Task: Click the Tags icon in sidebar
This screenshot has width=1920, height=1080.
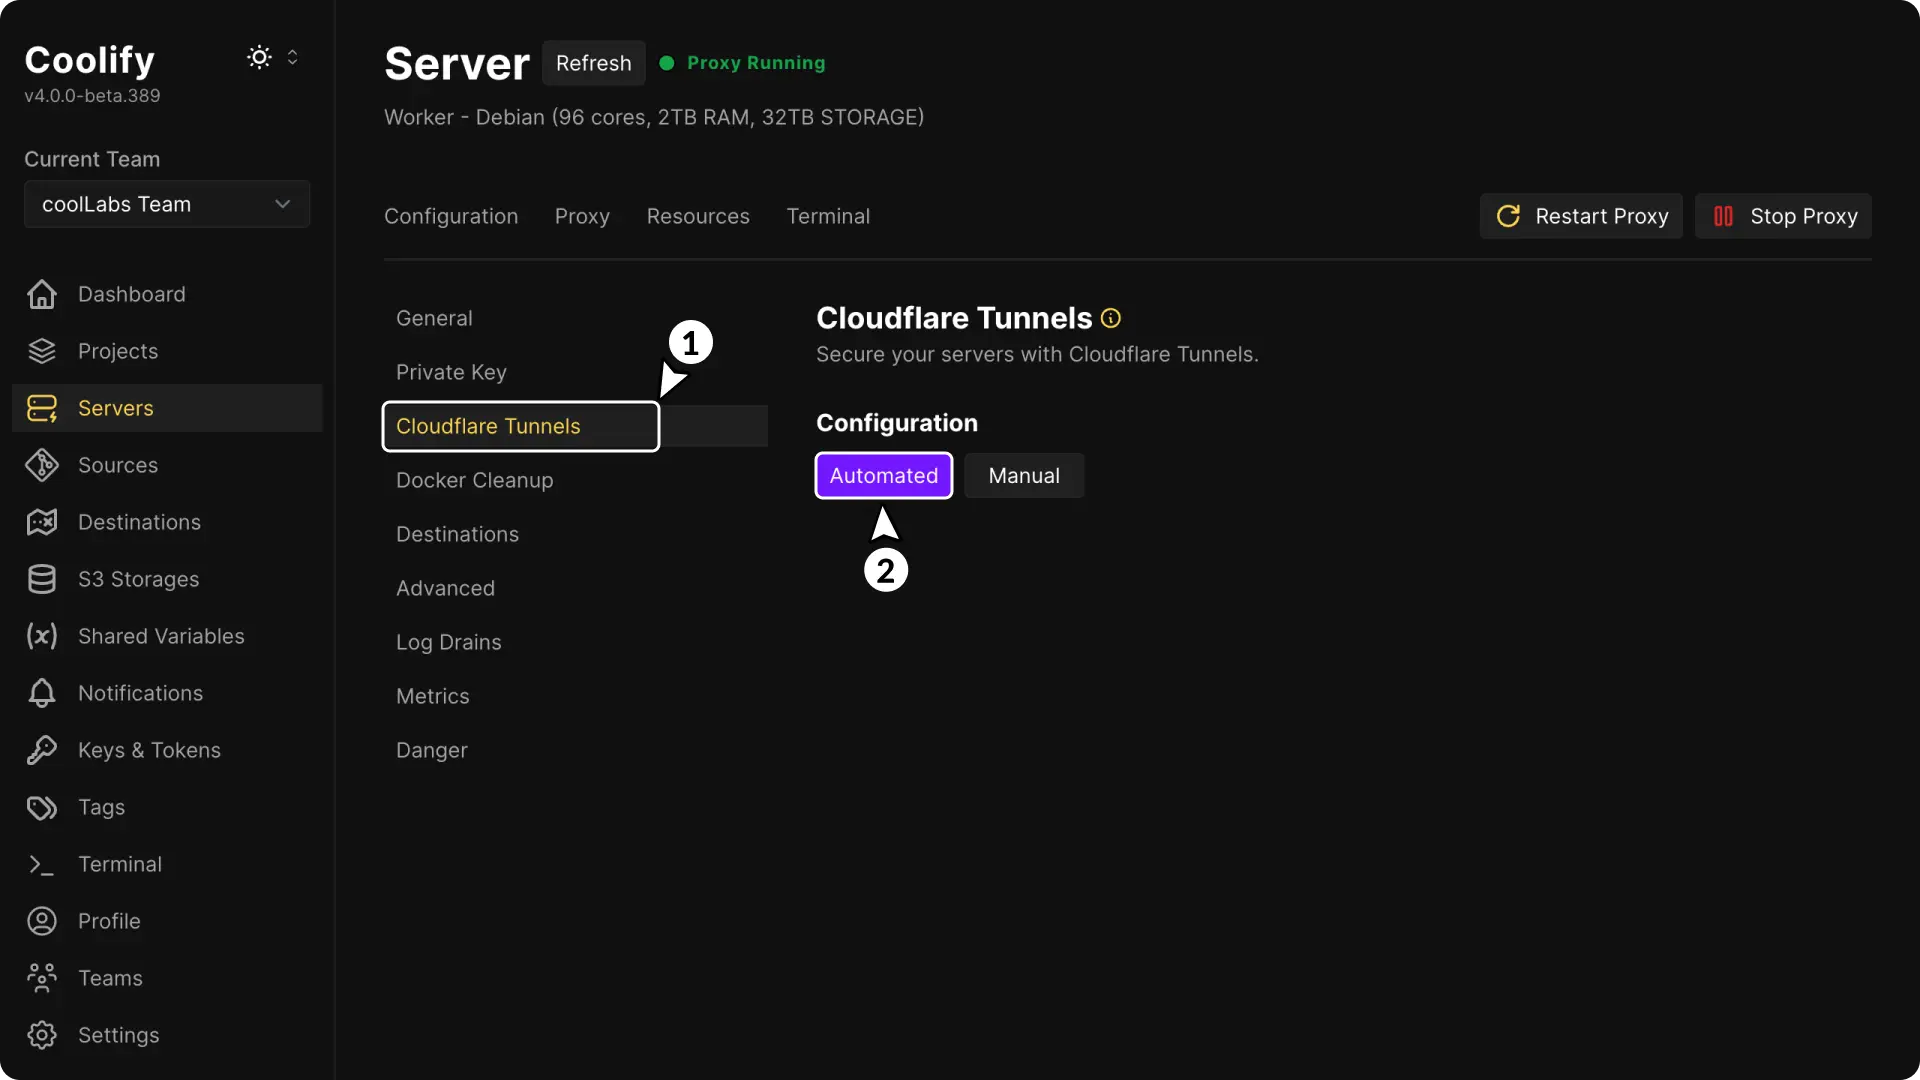Action: tap(42, 807)
